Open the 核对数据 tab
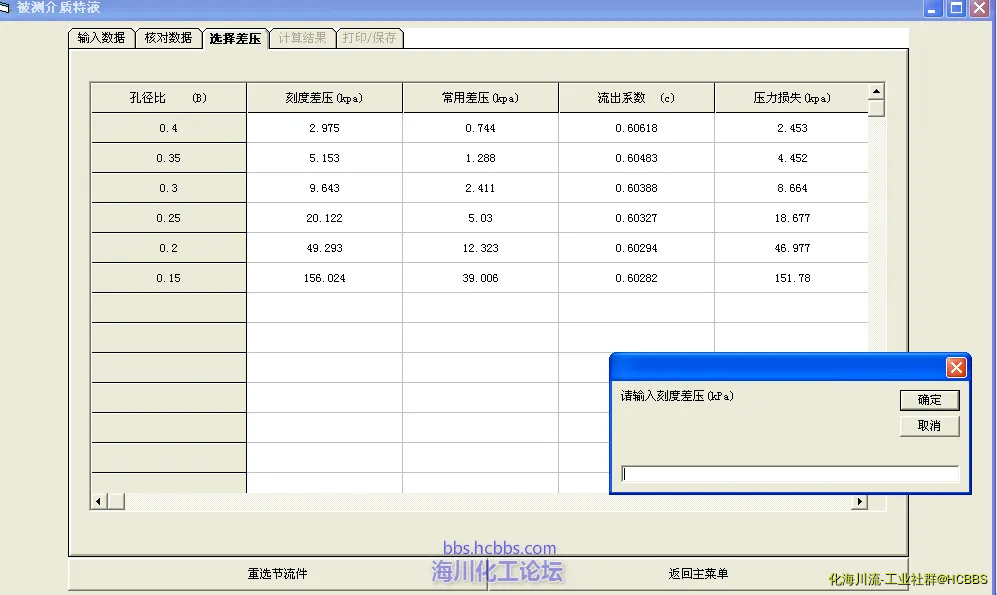997x595 pixels. (168, 38)
